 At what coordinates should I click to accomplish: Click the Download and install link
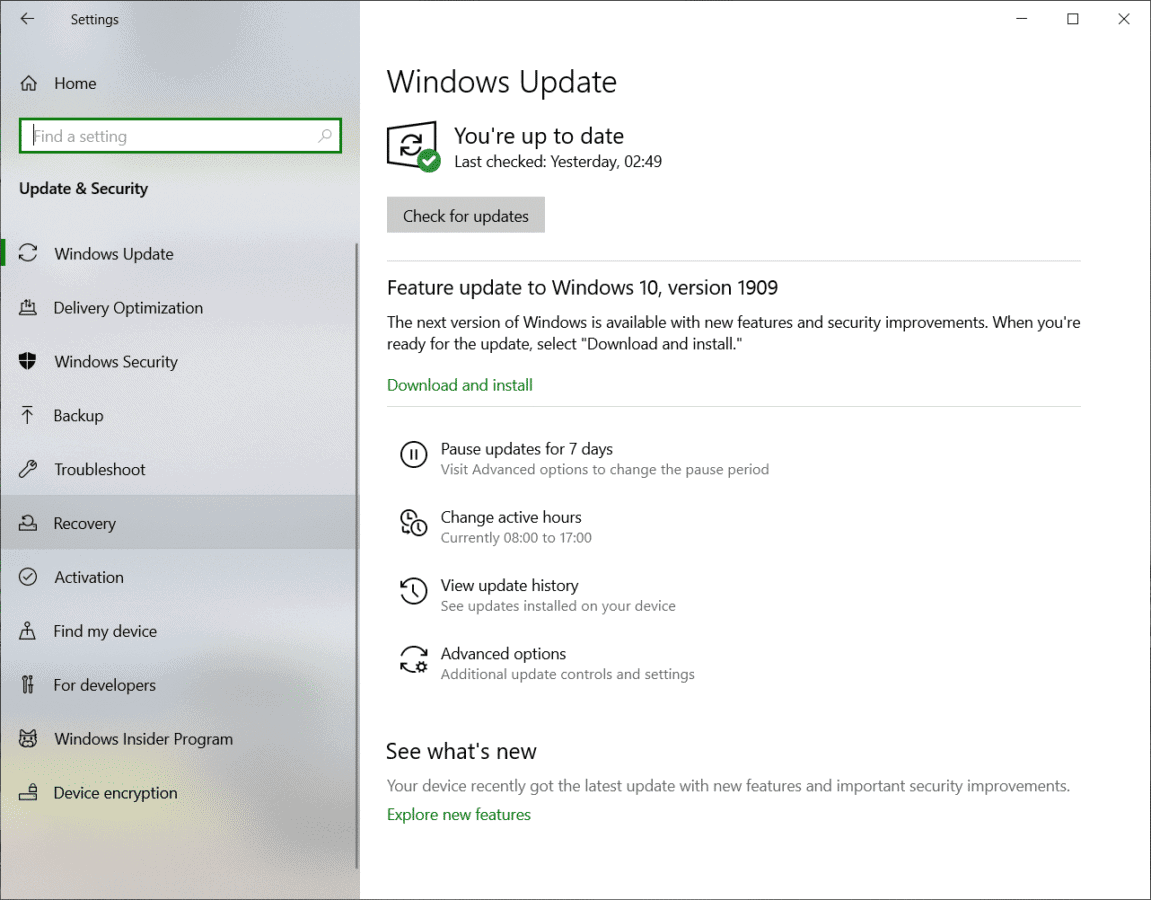pyautogui.click(x=459, y=385)
